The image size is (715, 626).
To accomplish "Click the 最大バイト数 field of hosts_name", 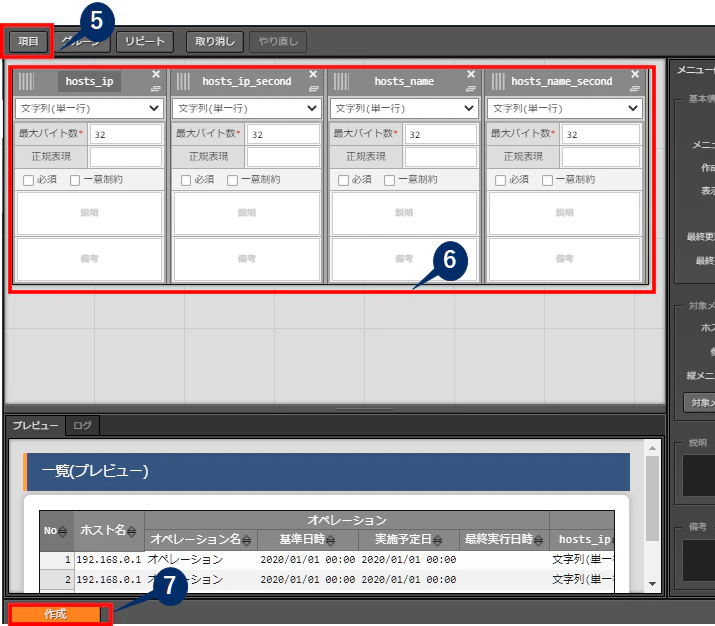I will coord(440,134).
